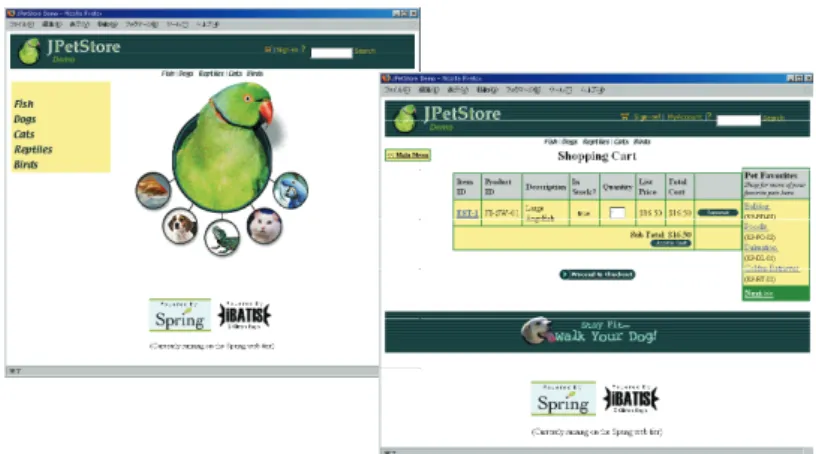Click the beagle dog circle image
This screenshot has width=816, height=454.
click(x=180, y=226)
